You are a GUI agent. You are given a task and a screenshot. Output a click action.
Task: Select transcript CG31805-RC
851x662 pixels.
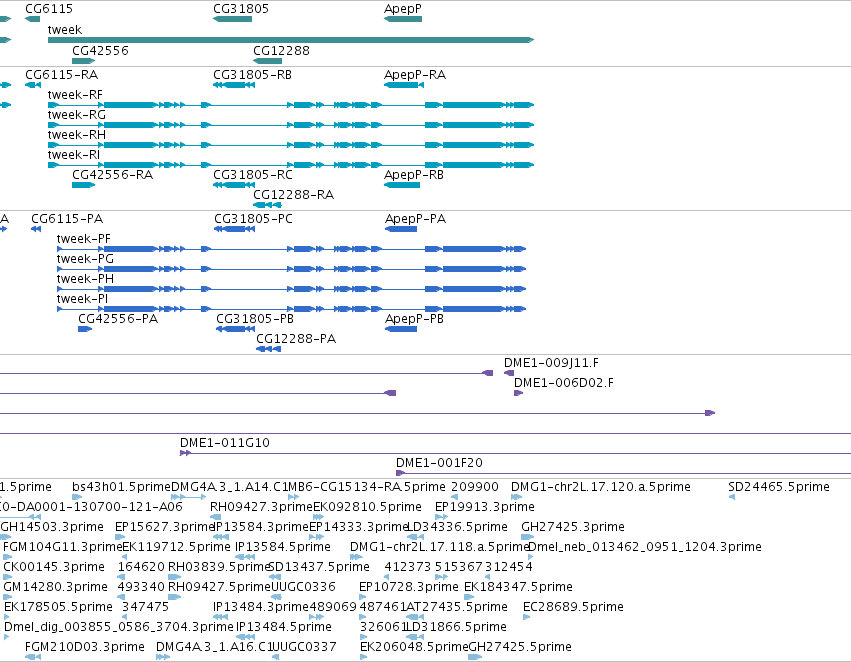tap(234, 185)
